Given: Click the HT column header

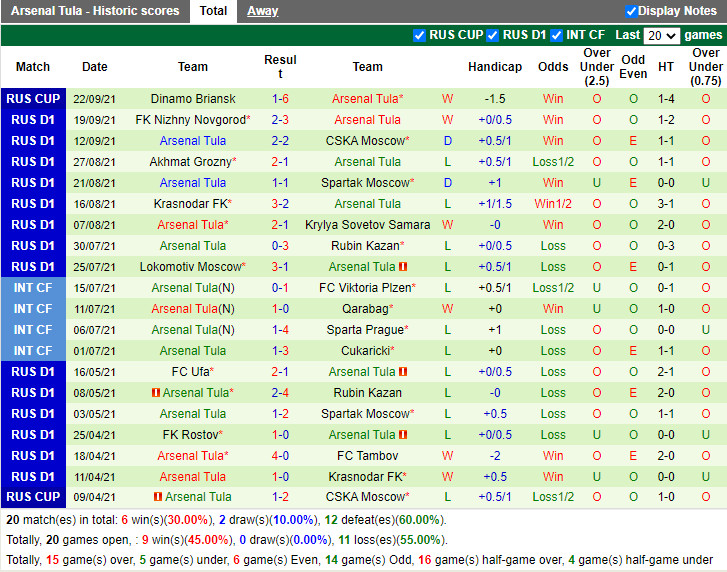Looking at the screenshot, I should pos(666,67).
